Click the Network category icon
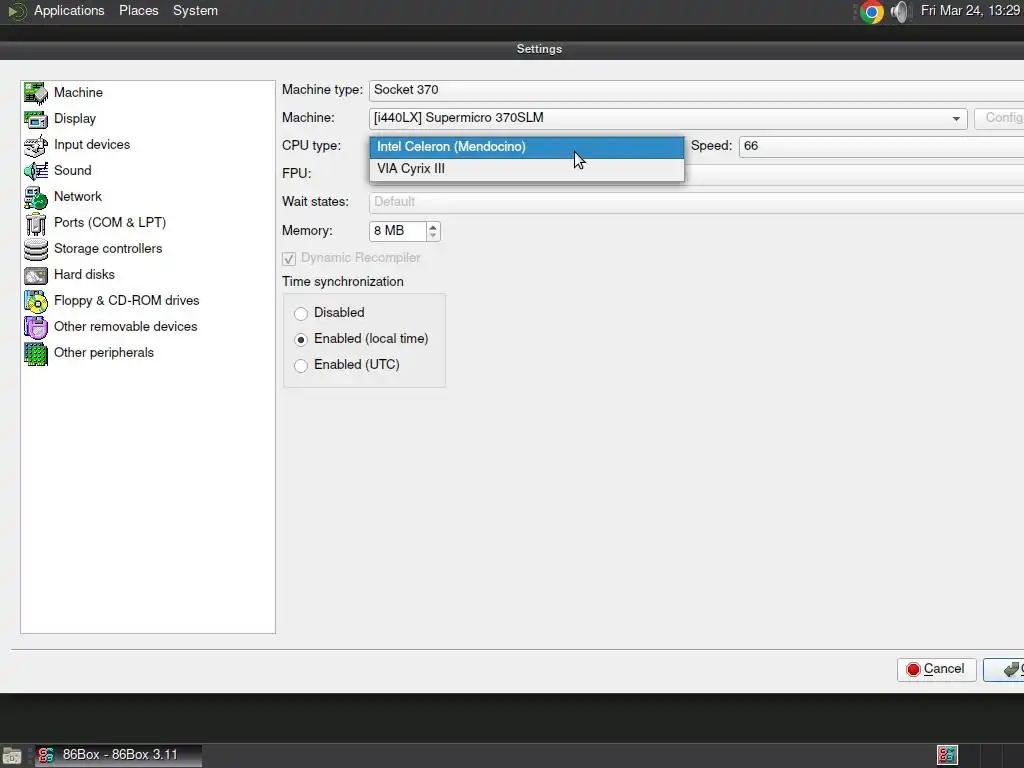The height and width of the screenshot is (768, 1024). 36,197
